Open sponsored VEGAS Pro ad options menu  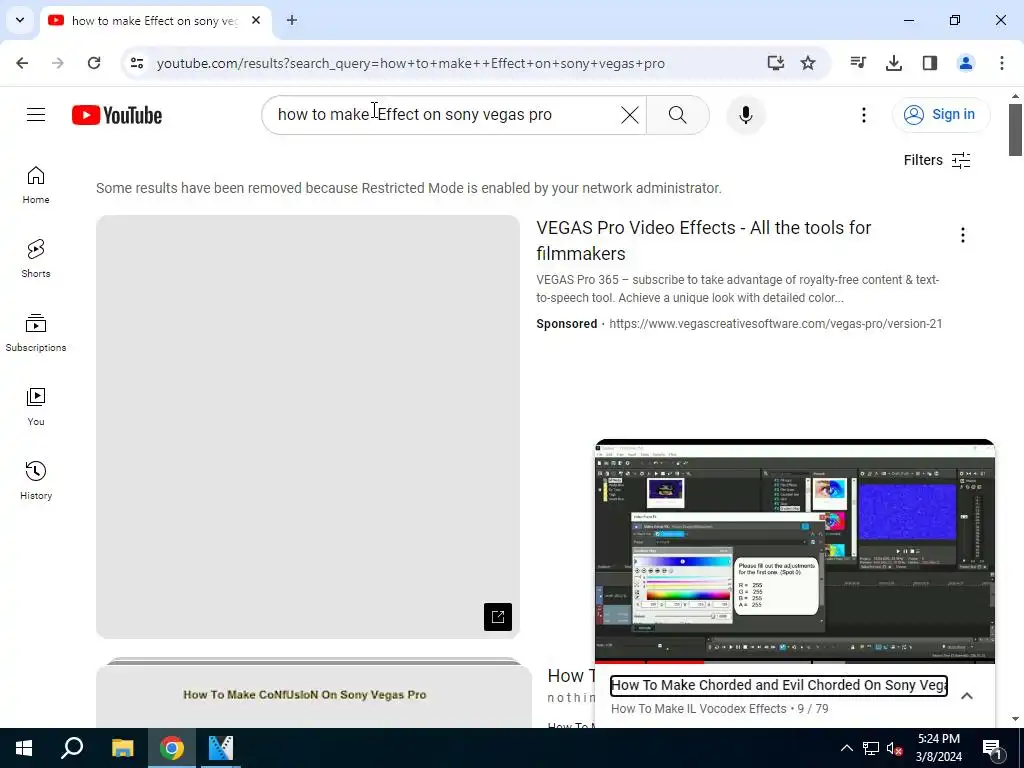coord(963,235)
